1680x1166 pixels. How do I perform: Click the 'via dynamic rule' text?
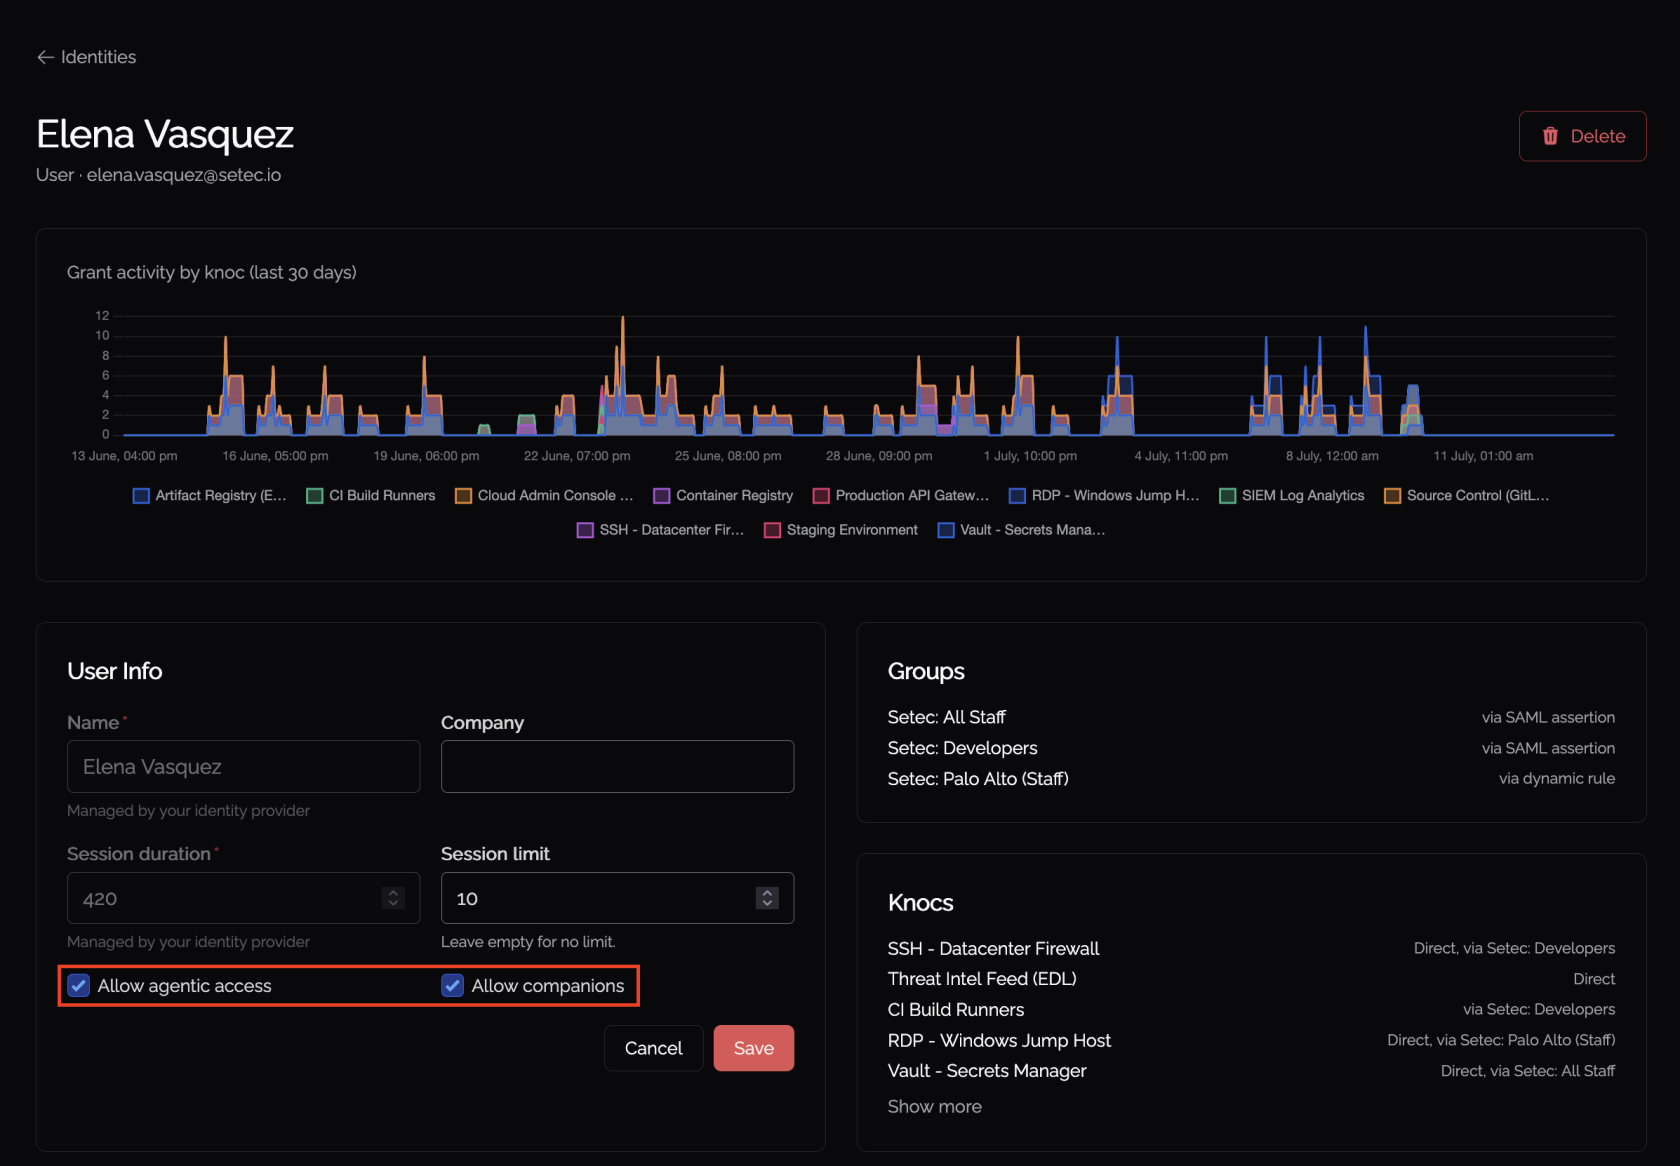click(x=1557, y=779)
